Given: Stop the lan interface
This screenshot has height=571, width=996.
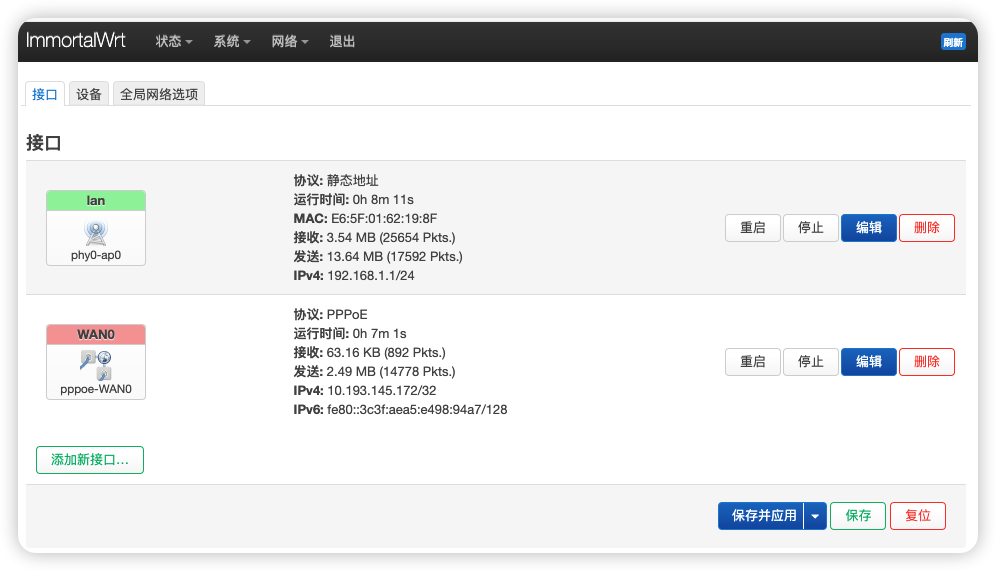Looking at the screenshot, I should (x=810, y=228).
